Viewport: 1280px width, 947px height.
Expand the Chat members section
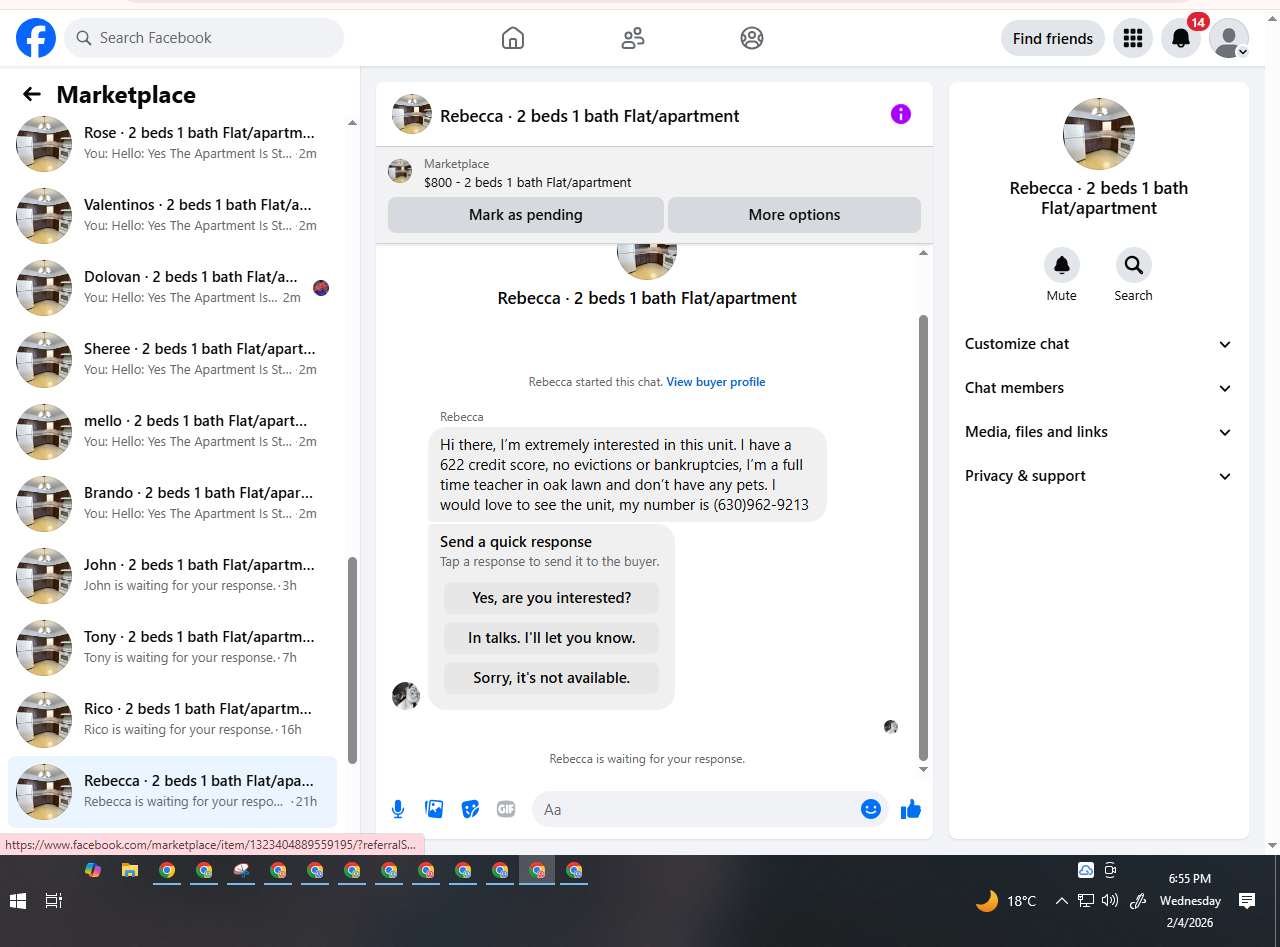click(1099, 388)
